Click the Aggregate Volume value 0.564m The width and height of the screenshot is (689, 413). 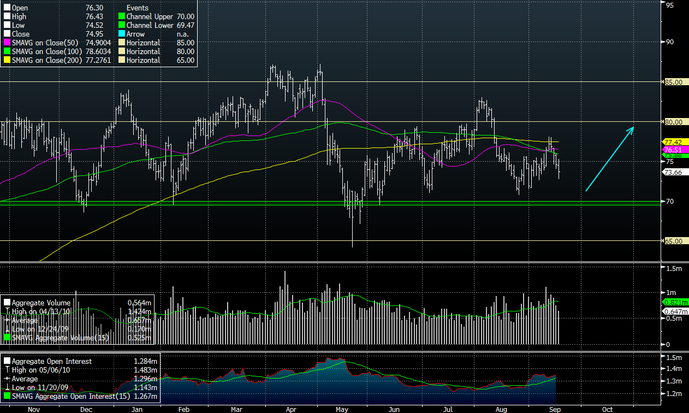pyautogui.click(x=140, y=303)
